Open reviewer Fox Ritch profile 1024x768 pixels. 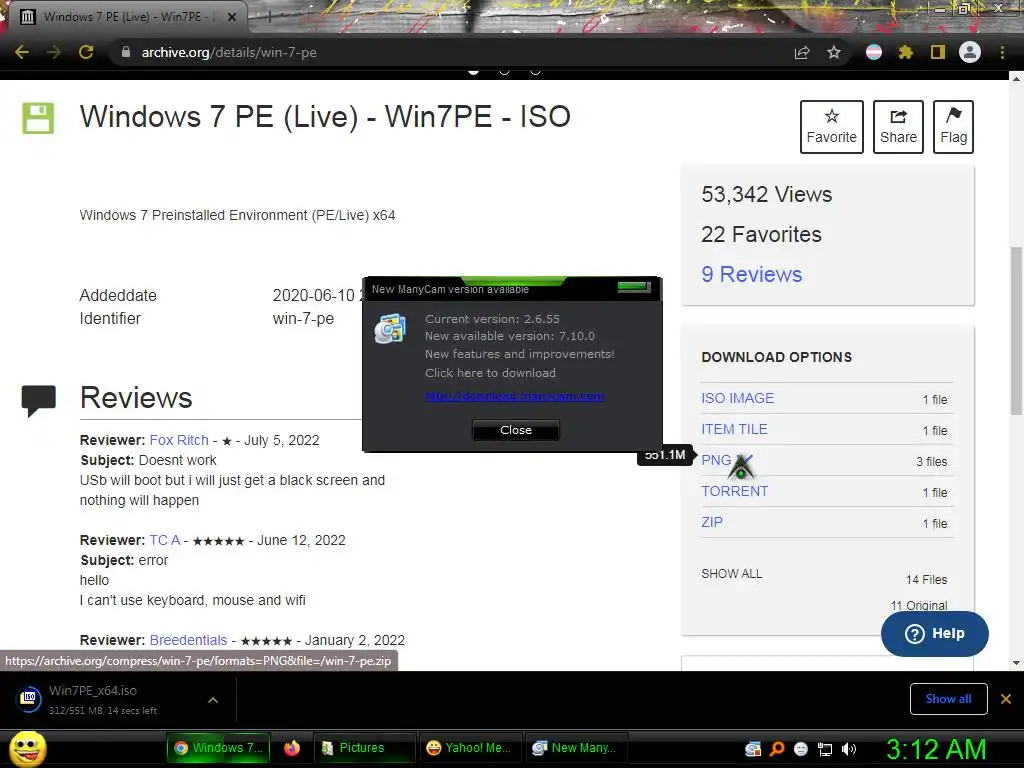[x=179, y=440]
